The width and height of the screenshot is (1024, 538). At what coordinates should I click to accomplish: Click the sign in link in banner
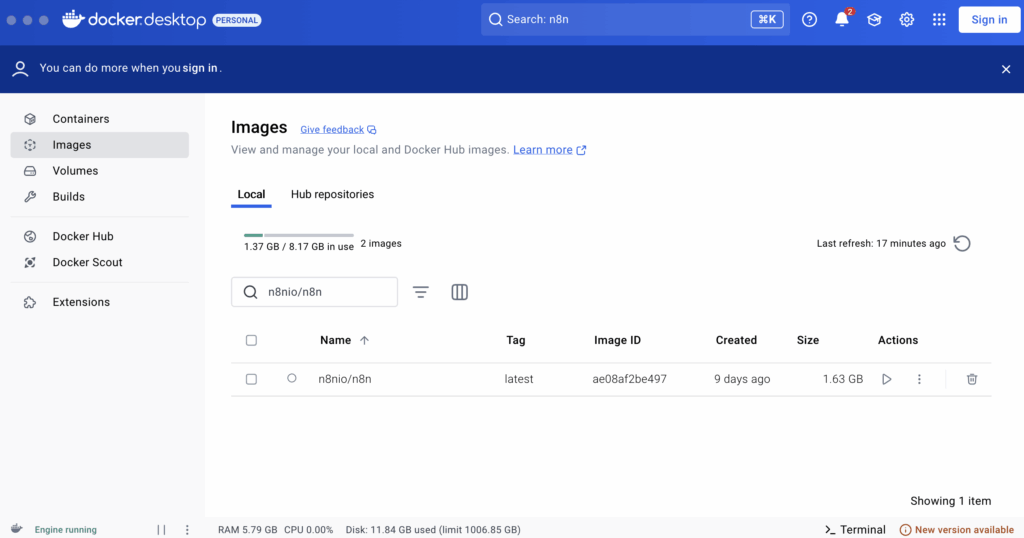(x=200, y=68)
